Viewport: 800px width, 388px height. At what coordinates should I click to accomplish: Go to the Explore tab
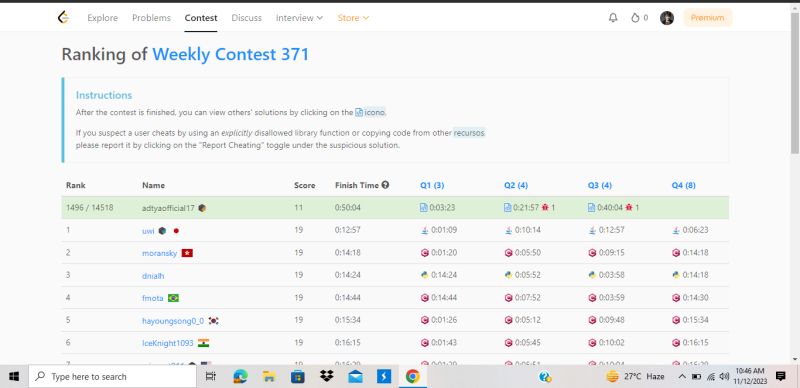tap(103, 18)
